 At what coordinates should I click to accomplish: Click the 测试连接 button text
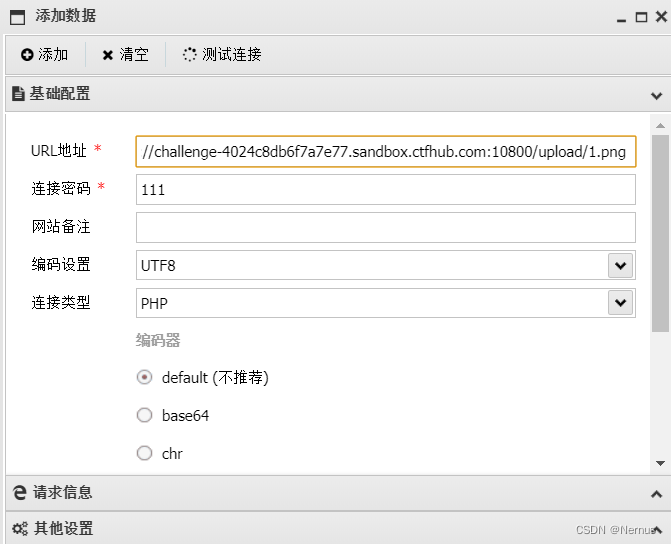(232, 54)
